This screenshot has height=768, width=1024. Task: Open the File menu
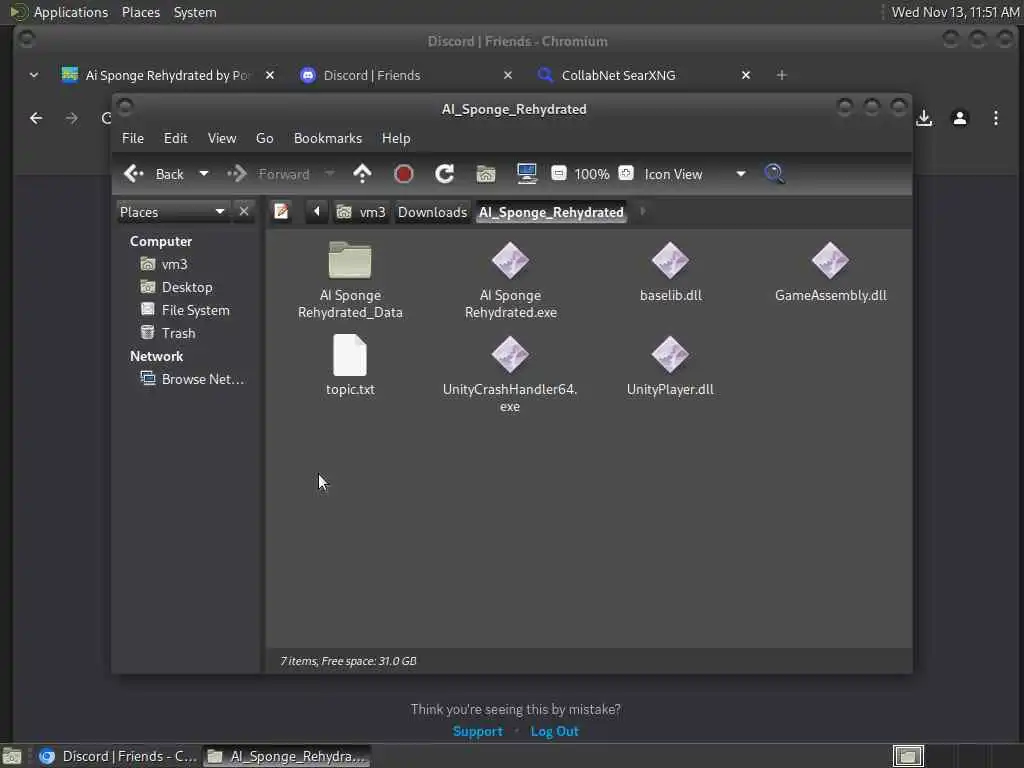pos(133,138)
